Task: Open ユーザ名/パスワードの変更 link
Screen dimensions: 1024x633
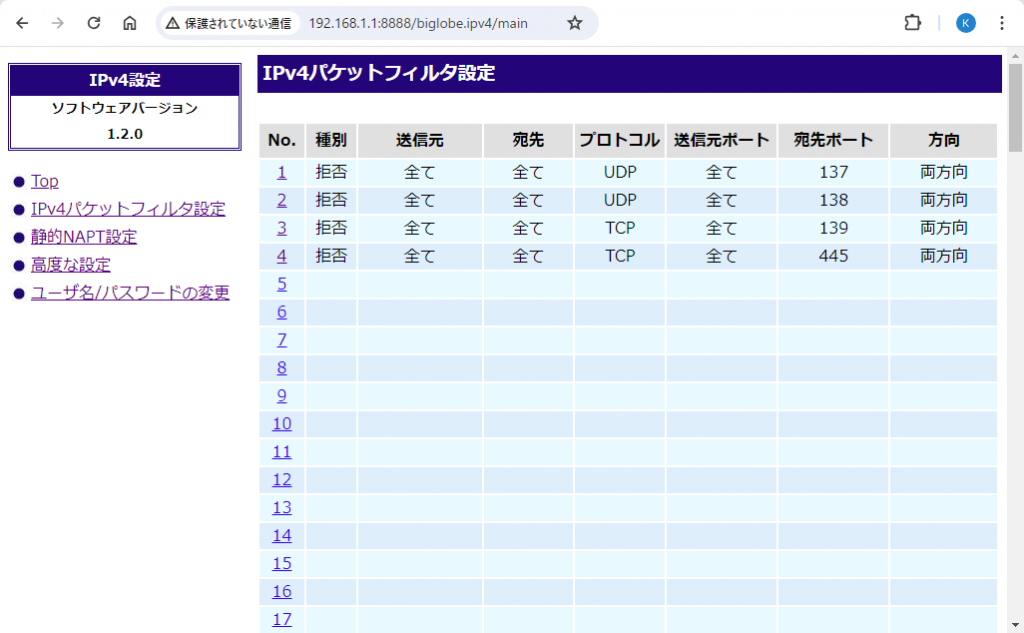Action: 130,293
